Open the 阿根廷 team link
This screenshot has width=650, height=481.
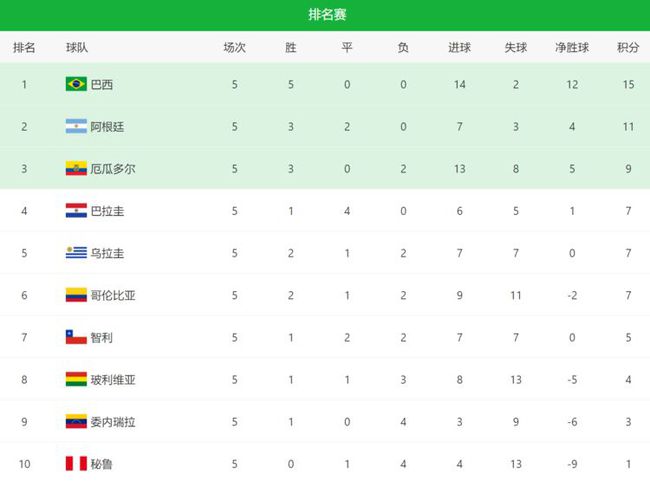(108, 127)
